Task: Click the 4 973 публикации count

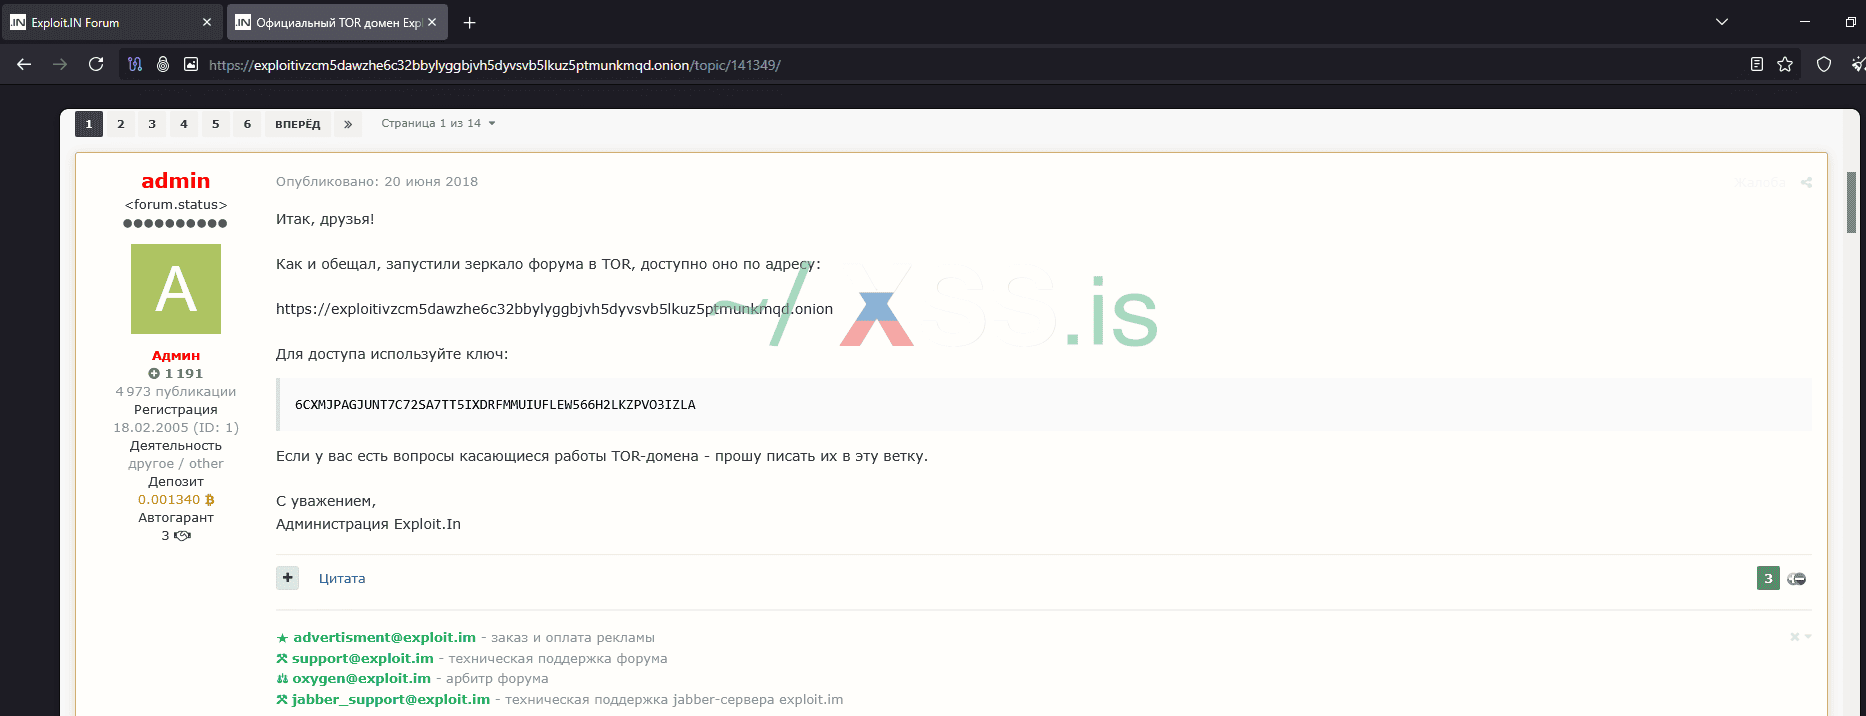Action: point(176,391)
